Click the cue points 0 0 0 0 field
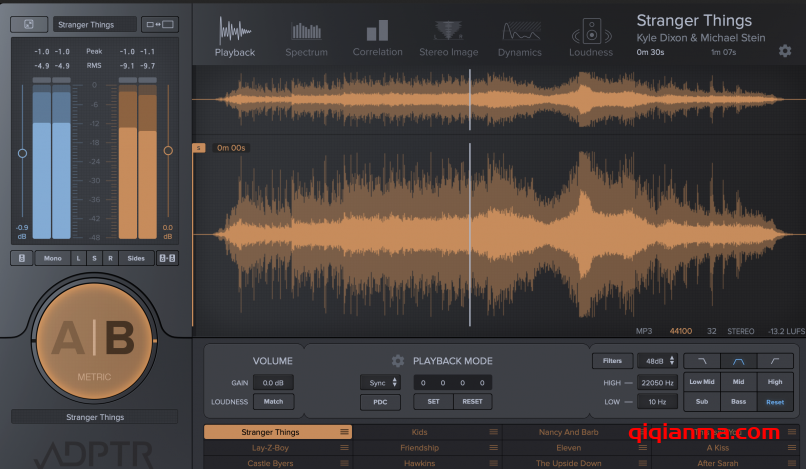This screenshot has height=469, width=806. point(453,383)
